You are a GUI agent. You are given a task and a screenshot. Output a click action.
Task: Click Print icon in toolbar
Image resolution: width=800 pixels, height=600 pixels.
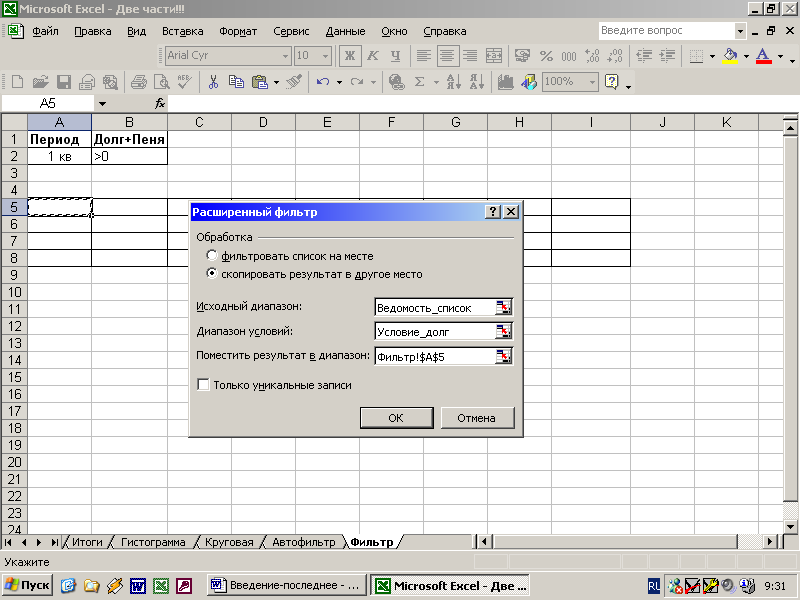coord(138,82)
